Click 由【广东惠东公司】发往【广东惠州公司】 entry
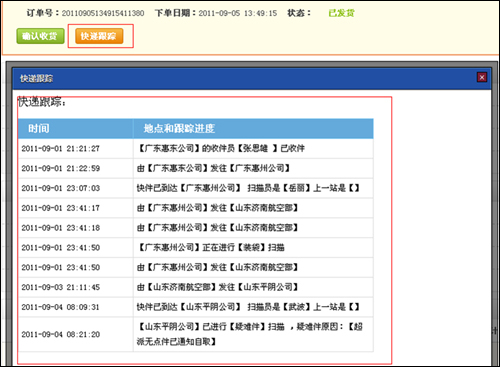The width and height of the screenshot is (500, 367). tap(213, 168)
